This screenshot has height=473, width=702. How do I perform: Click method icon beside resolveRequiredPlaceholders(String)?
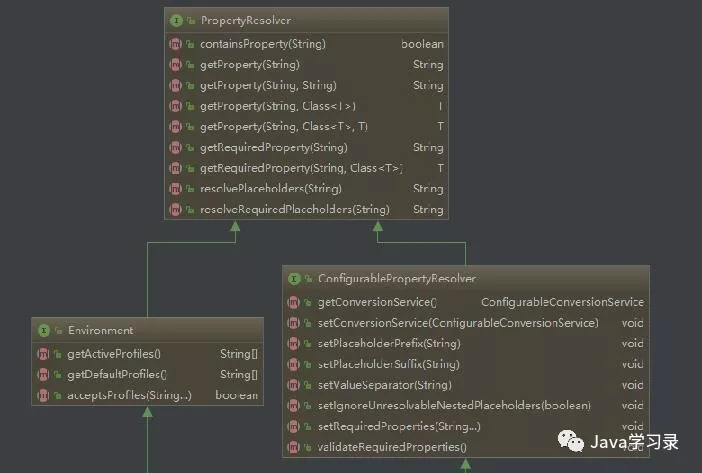click(x=175, y=209)
